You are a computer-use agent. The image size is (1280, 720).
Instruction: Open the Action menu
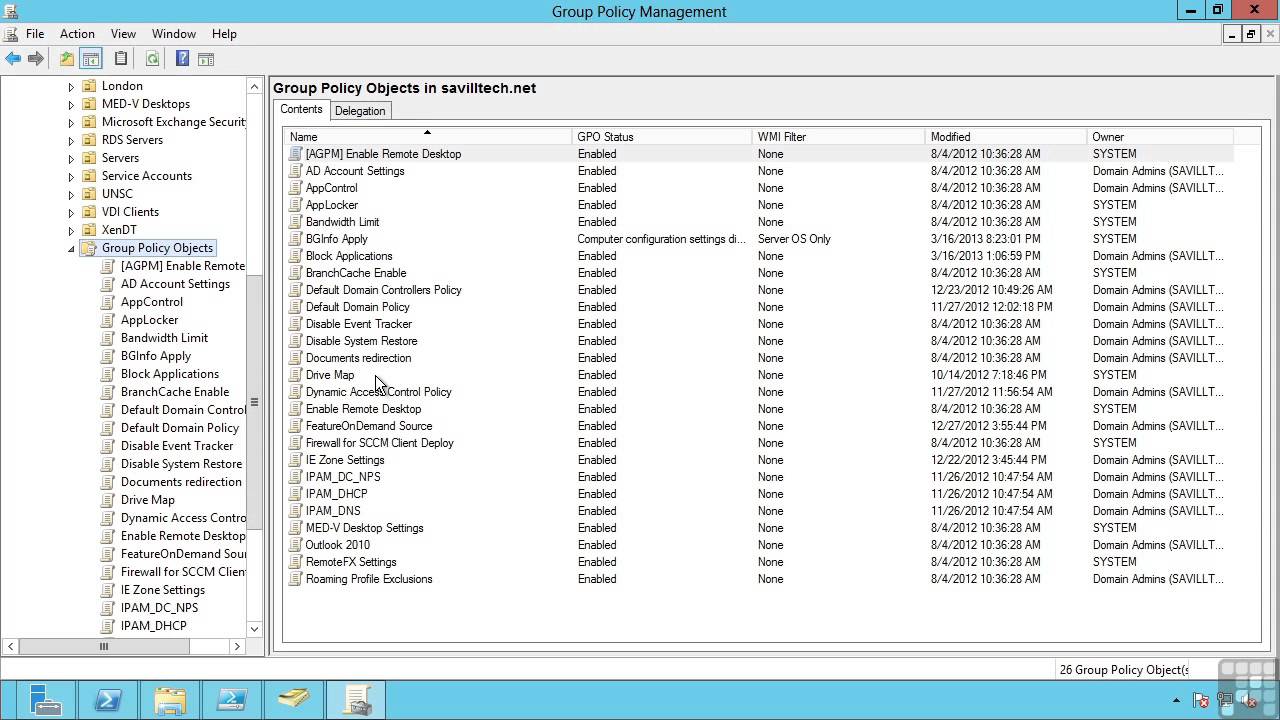pos(77,34)
